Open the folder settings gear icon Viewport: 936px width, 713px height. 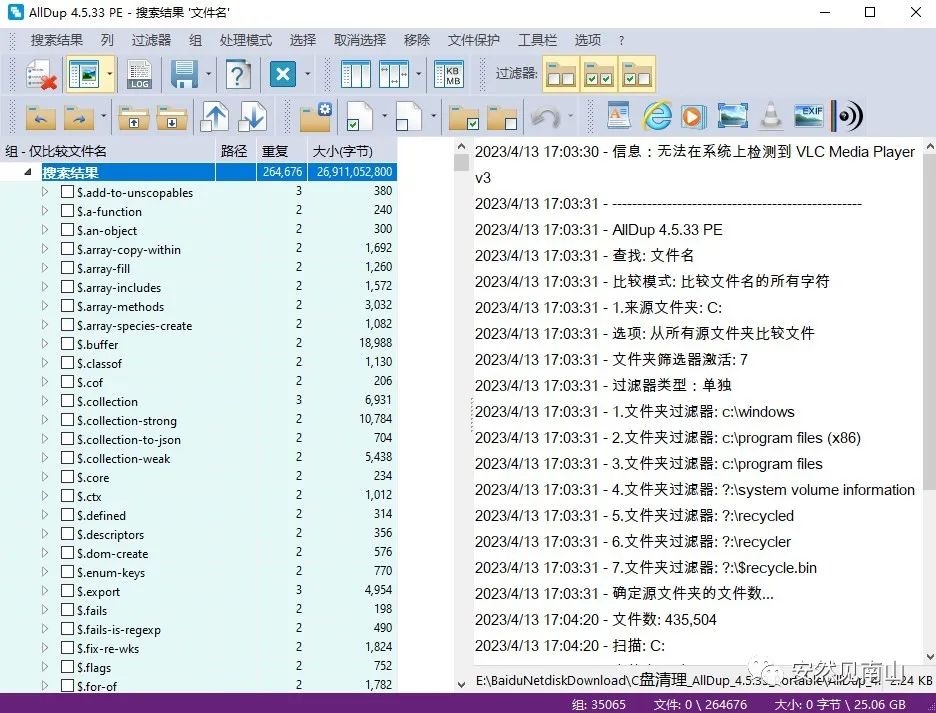(x=316, y=116)
